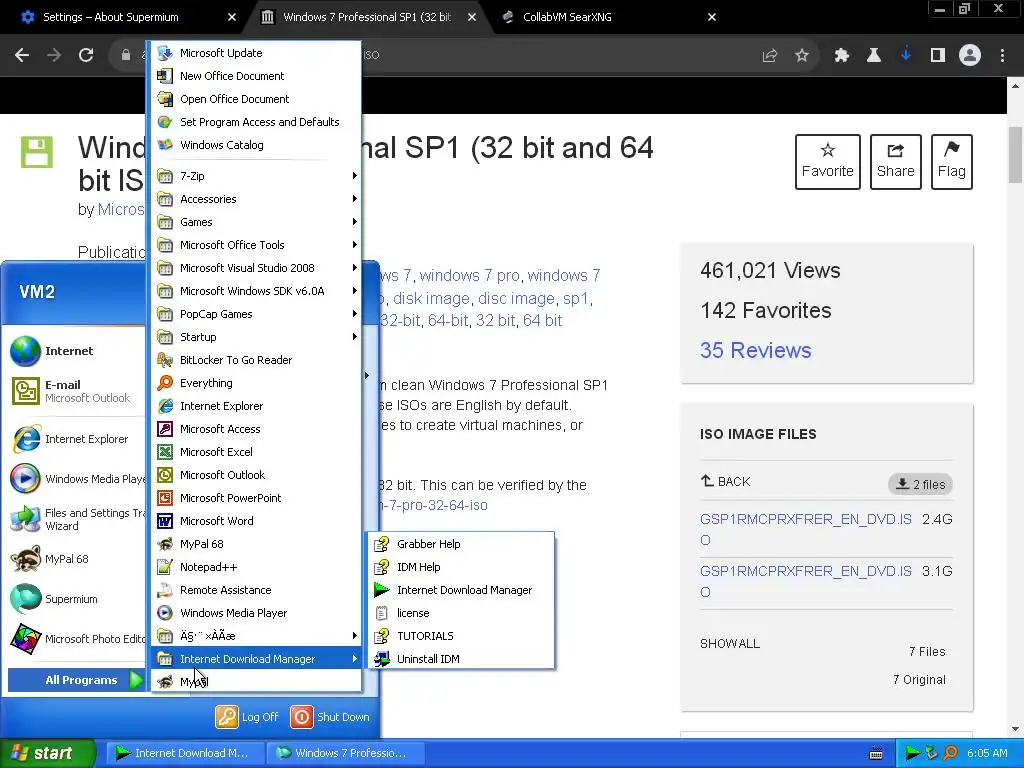Launch Notepad++
Image resolution: width=1024 pixels, height=768 pixels.
(x=256, y=567)
